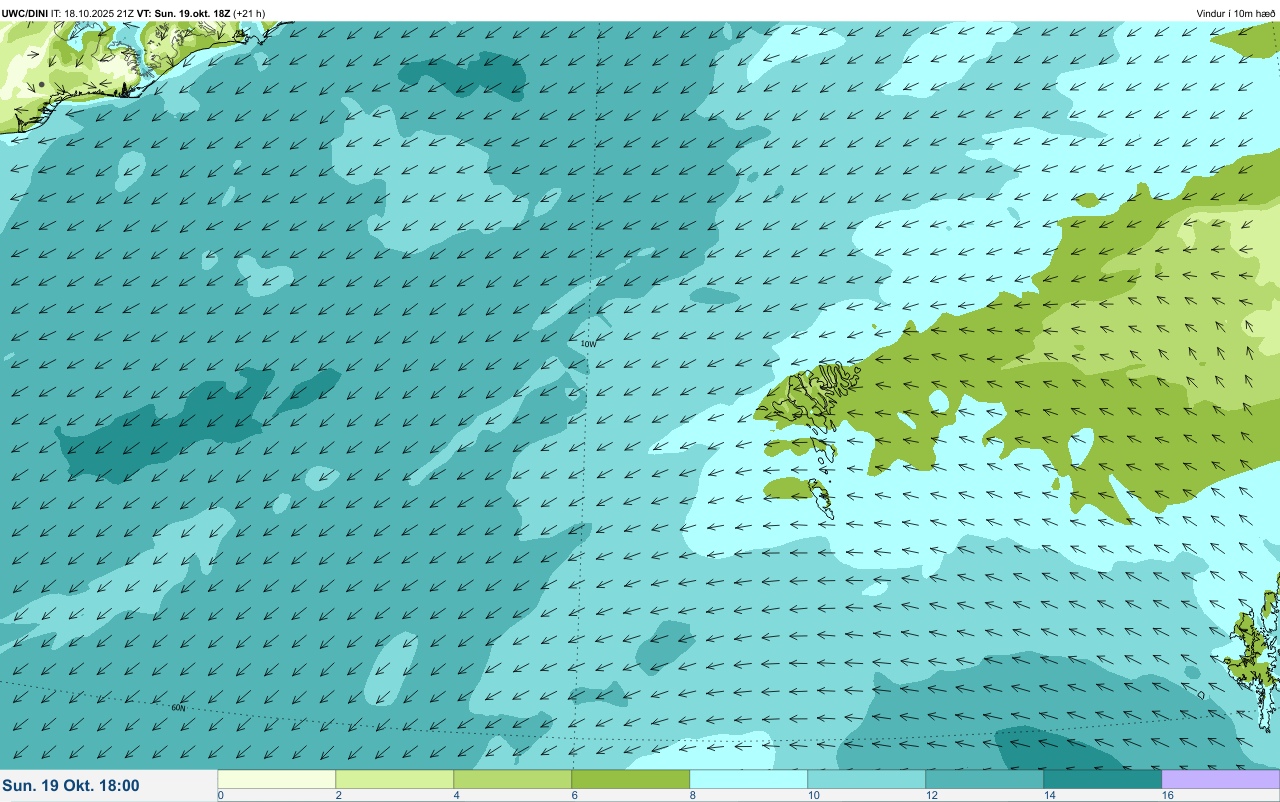Click the legend scale value '8'
The image size is (1280, 802).
[x=692, y=795]
